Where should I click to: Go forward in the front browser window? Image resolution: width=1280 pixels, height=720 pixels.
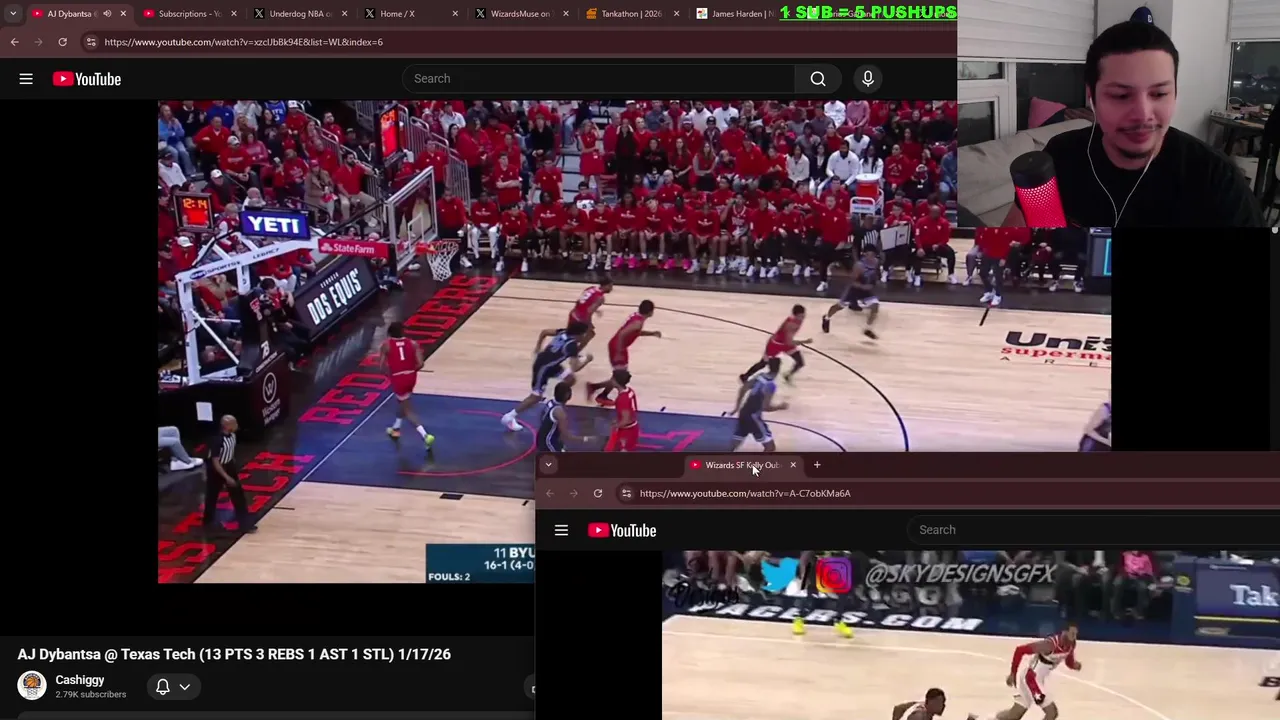(573, 493)
